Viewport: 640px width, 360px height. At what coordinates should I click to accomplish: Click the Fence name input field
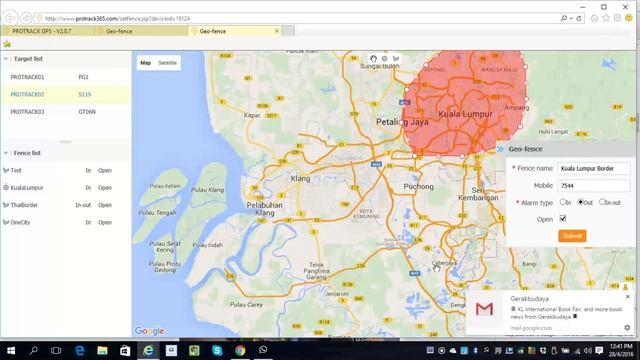[x=593, y=168]
